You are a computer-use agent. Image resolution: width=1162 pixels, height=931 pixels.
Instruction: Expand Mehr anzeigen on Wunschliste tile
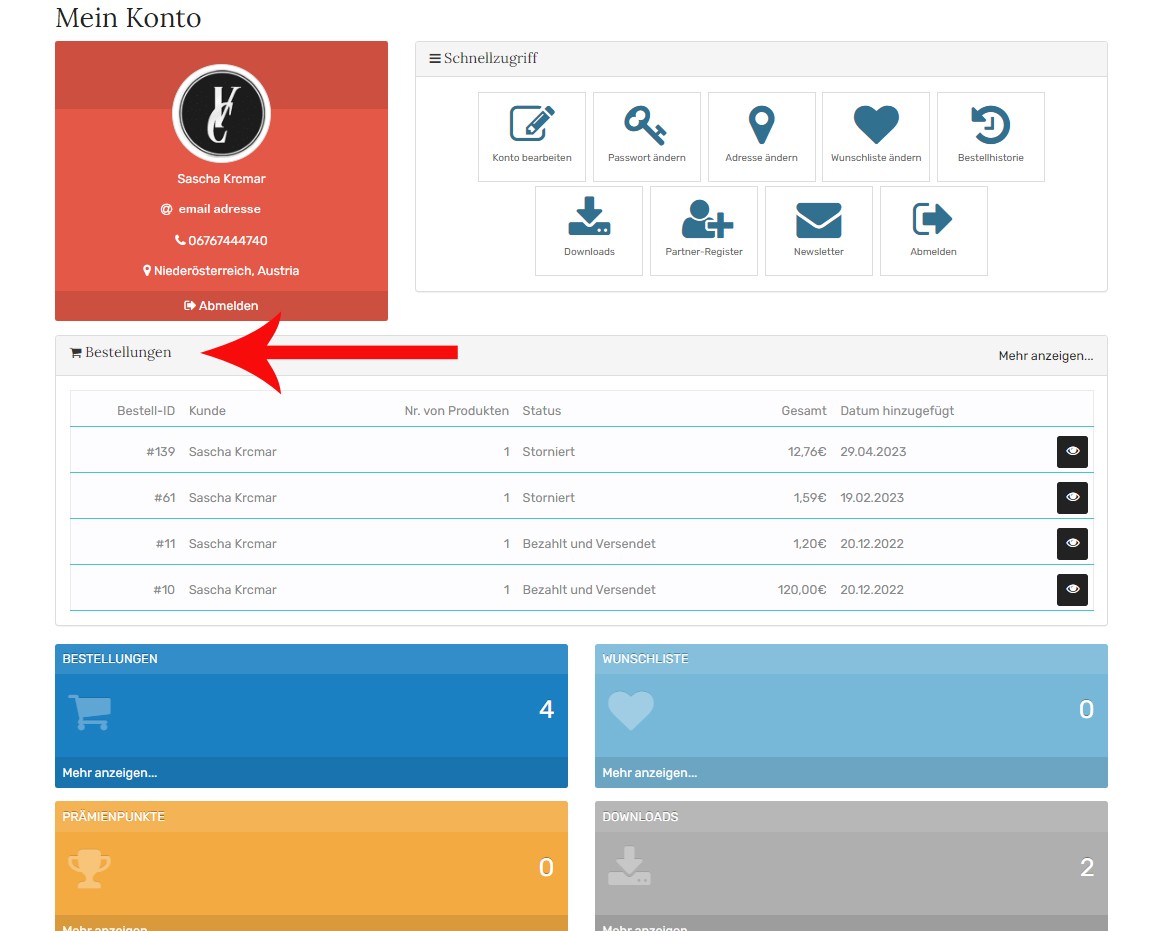(x=649, y=773)
